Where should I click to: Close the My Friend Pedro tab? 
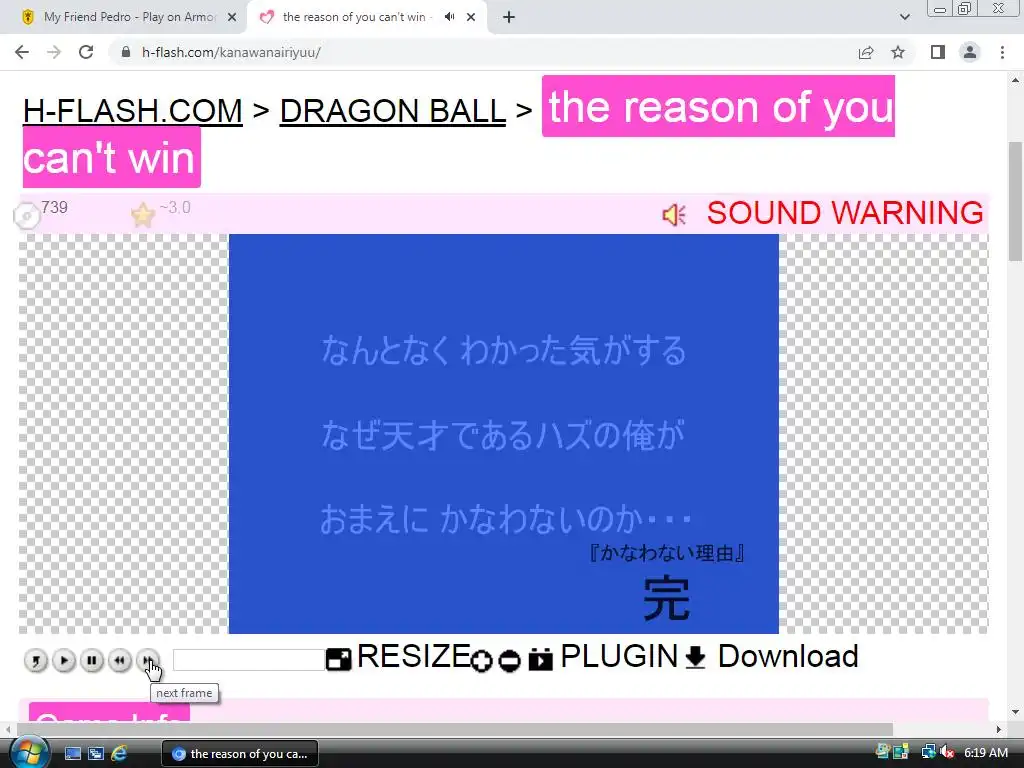point(232,18)
